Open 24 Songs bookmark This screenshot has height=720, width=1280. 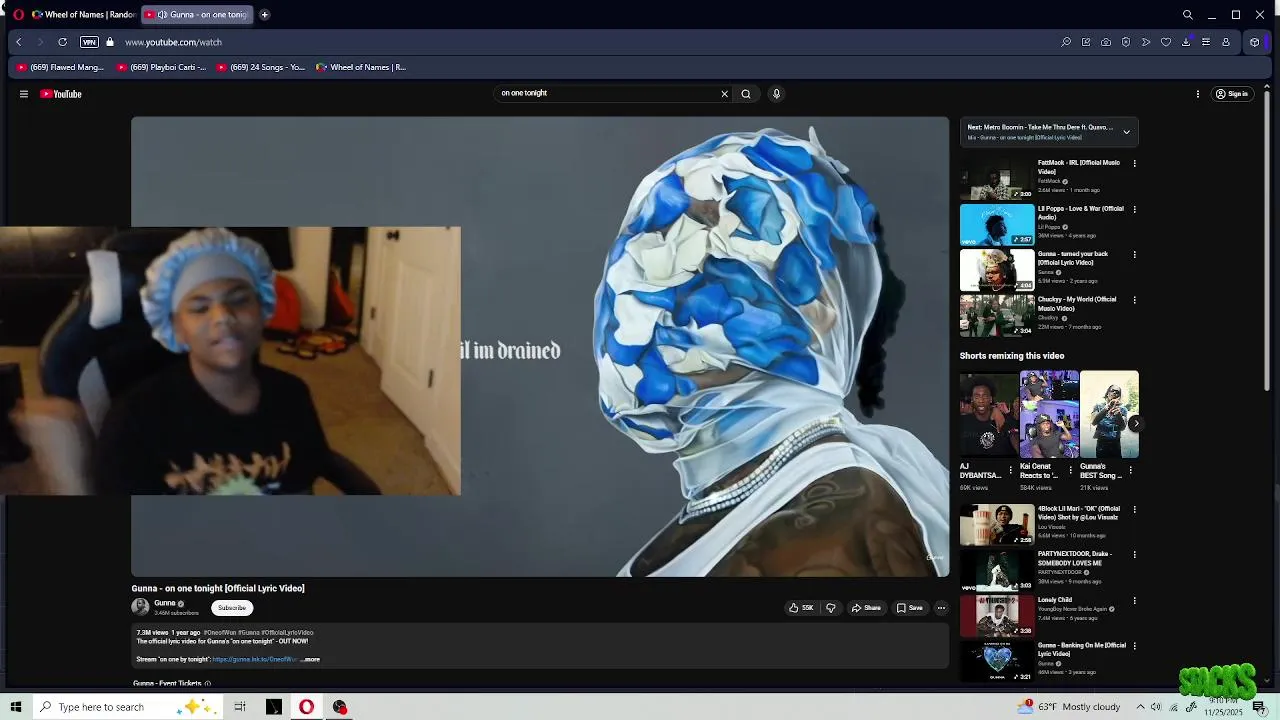point(261,68)
